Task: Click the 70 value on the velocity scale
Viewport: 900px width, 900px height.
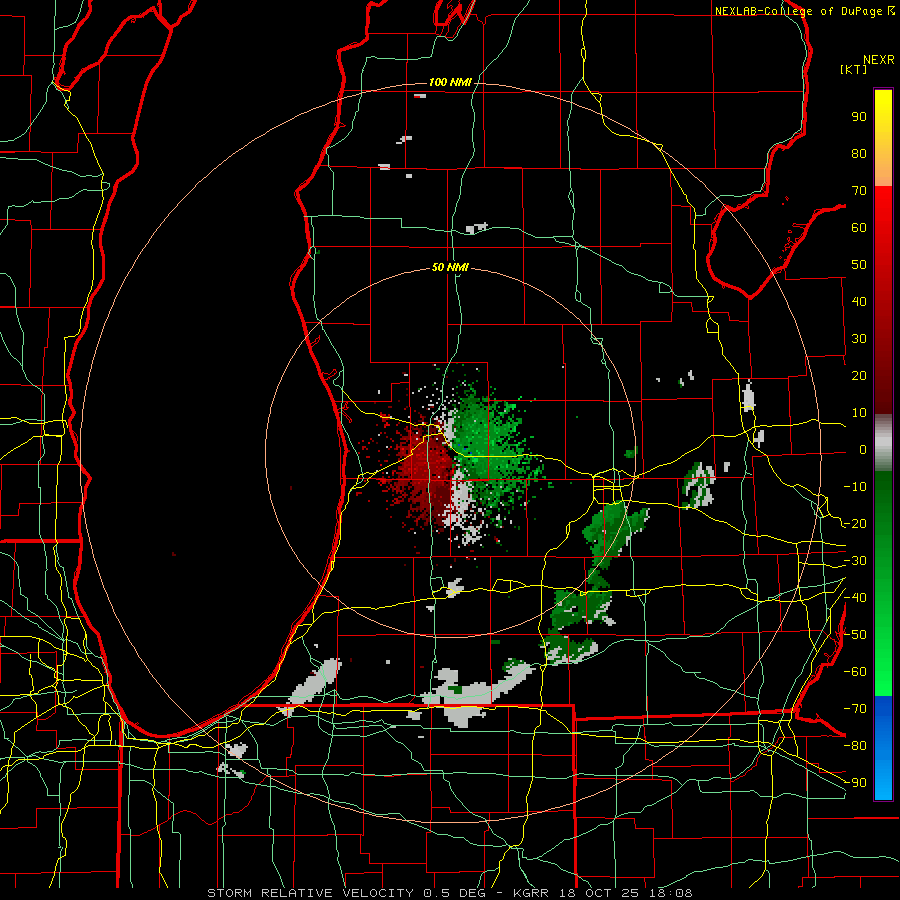Action: [x=859, y=191]
